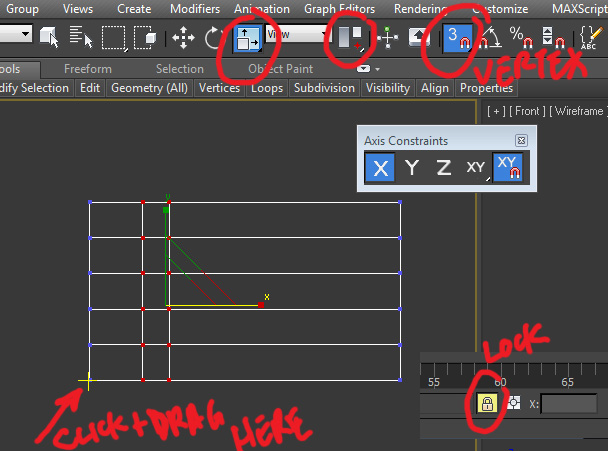The height and width of the screenshot is (451, 608).
Task: Toggle 3D Snaps button
Action: point(458,38)
